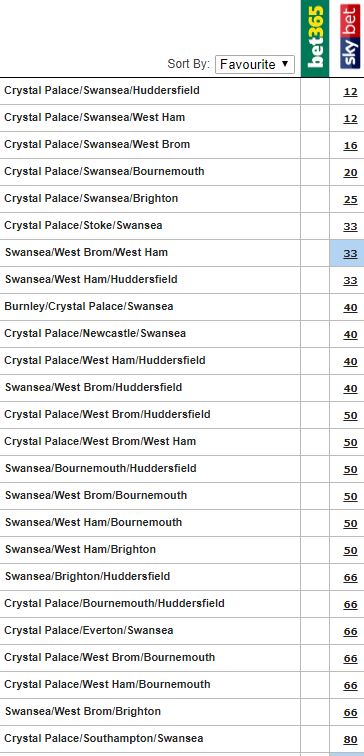
Task: Pick odds 80 for Crystal Palace/Southampton/Swansea
Action: pyautogui.click(x=350, y=740)
